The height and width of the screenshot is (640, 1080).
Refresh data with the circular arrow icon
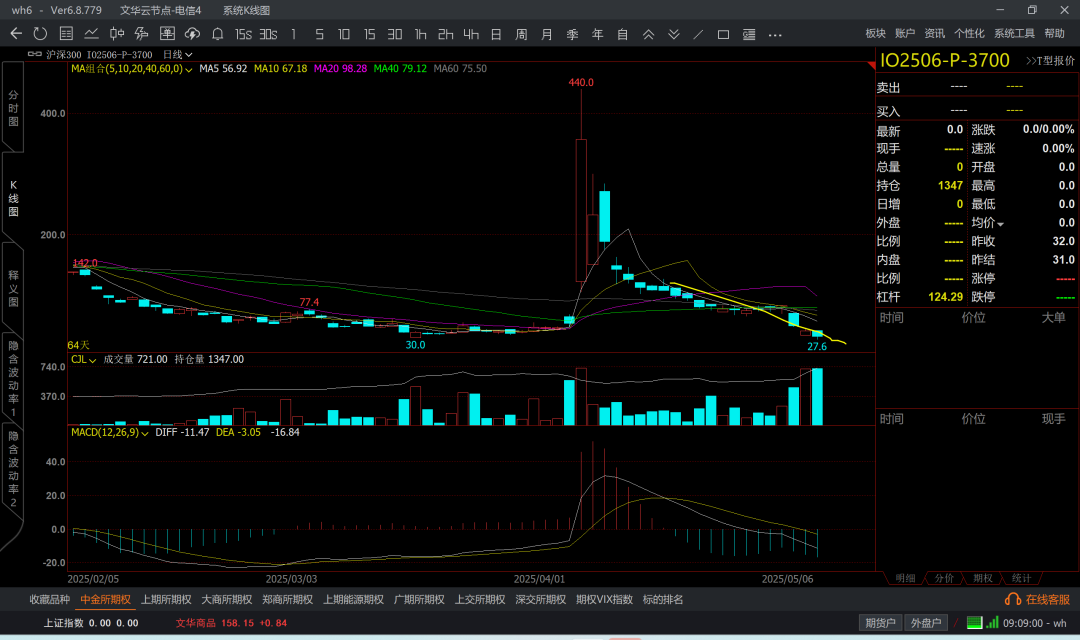[x=40, y=34]
